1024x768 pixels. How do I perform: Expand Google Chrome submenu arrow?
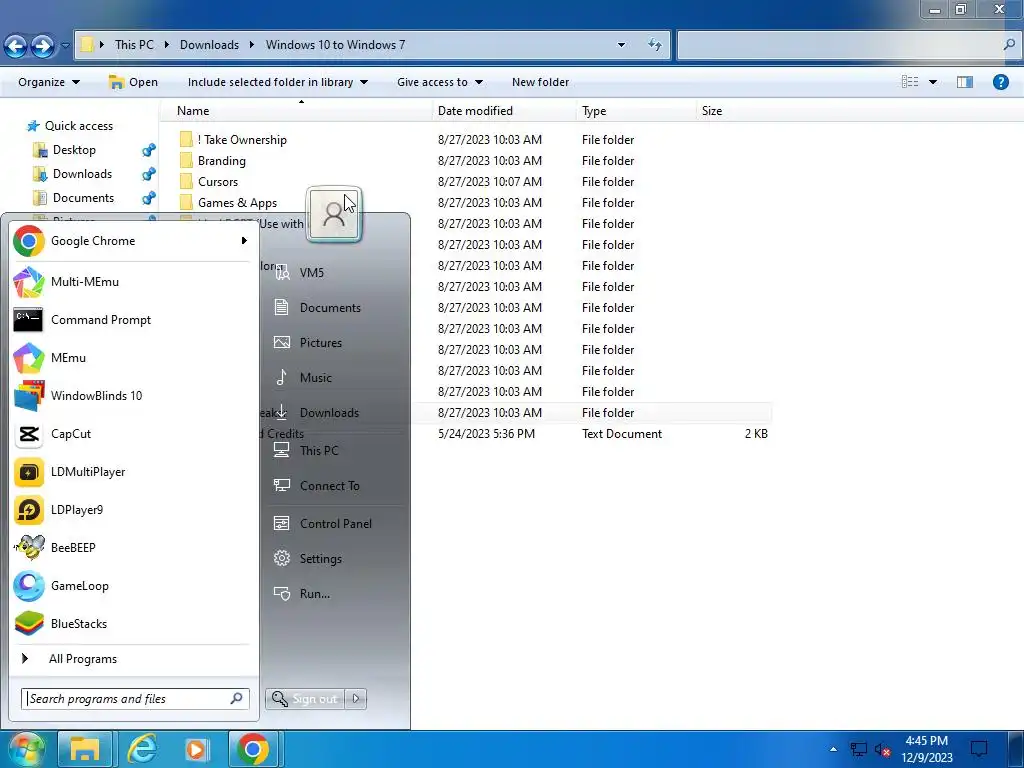pos(244,241)
